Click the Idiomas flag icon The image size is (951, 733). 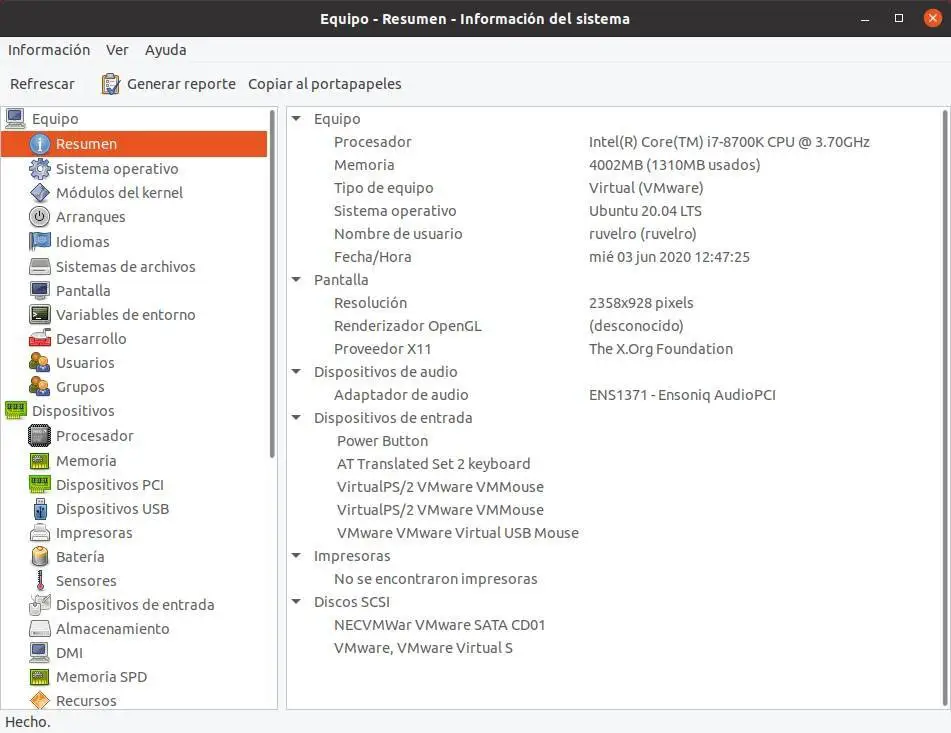[40, 241]
